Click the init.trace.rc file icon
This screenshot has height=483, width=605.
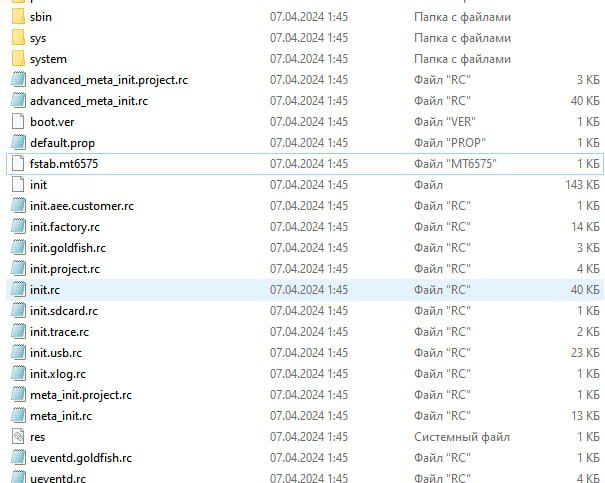18,331
